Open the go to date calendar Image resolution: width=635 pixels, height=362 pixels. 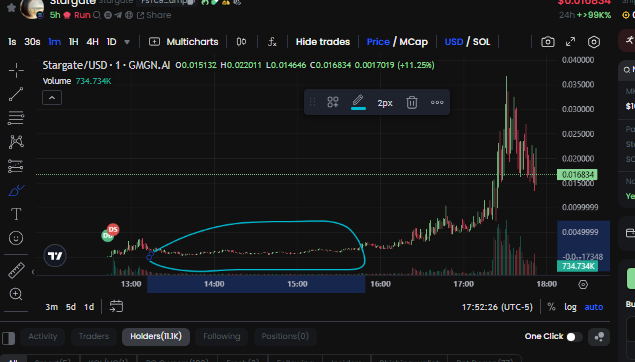pyautogui.click(x=116, y=307)
